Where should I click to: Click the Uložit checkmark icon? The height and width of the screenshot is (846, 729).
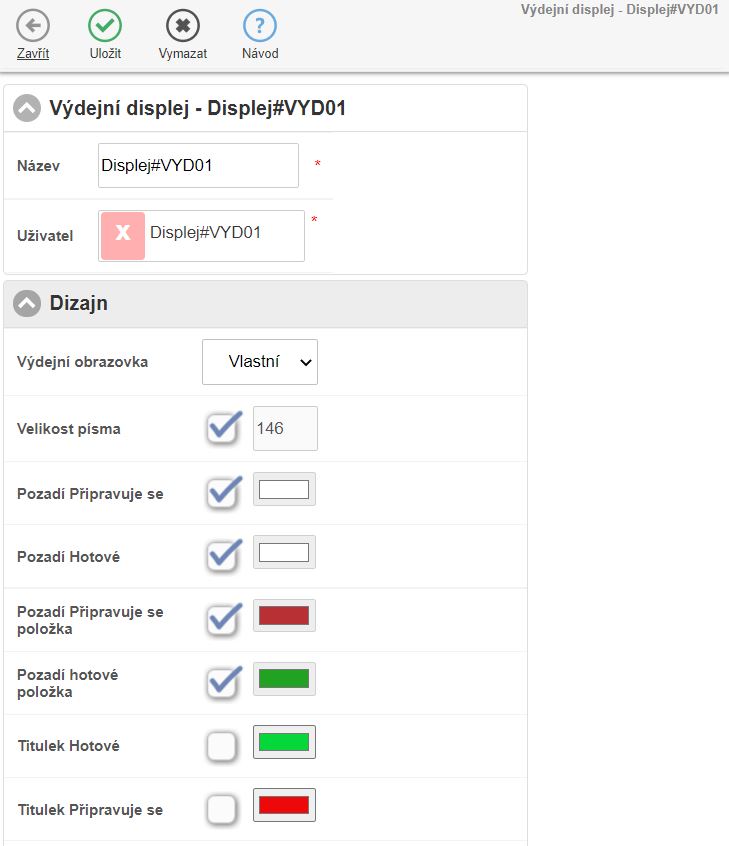[x=105, y=25]
